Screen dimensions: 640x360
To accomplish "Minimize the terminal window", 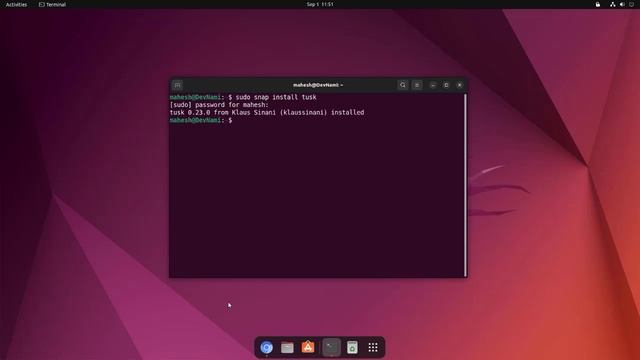I will (433, 85).
